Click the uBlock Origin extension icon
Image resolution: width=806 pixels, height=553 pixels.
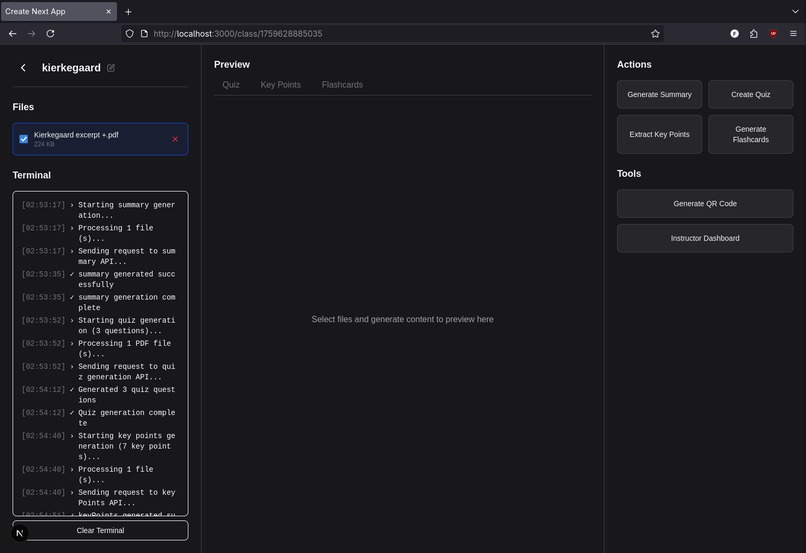coord(773,33)
